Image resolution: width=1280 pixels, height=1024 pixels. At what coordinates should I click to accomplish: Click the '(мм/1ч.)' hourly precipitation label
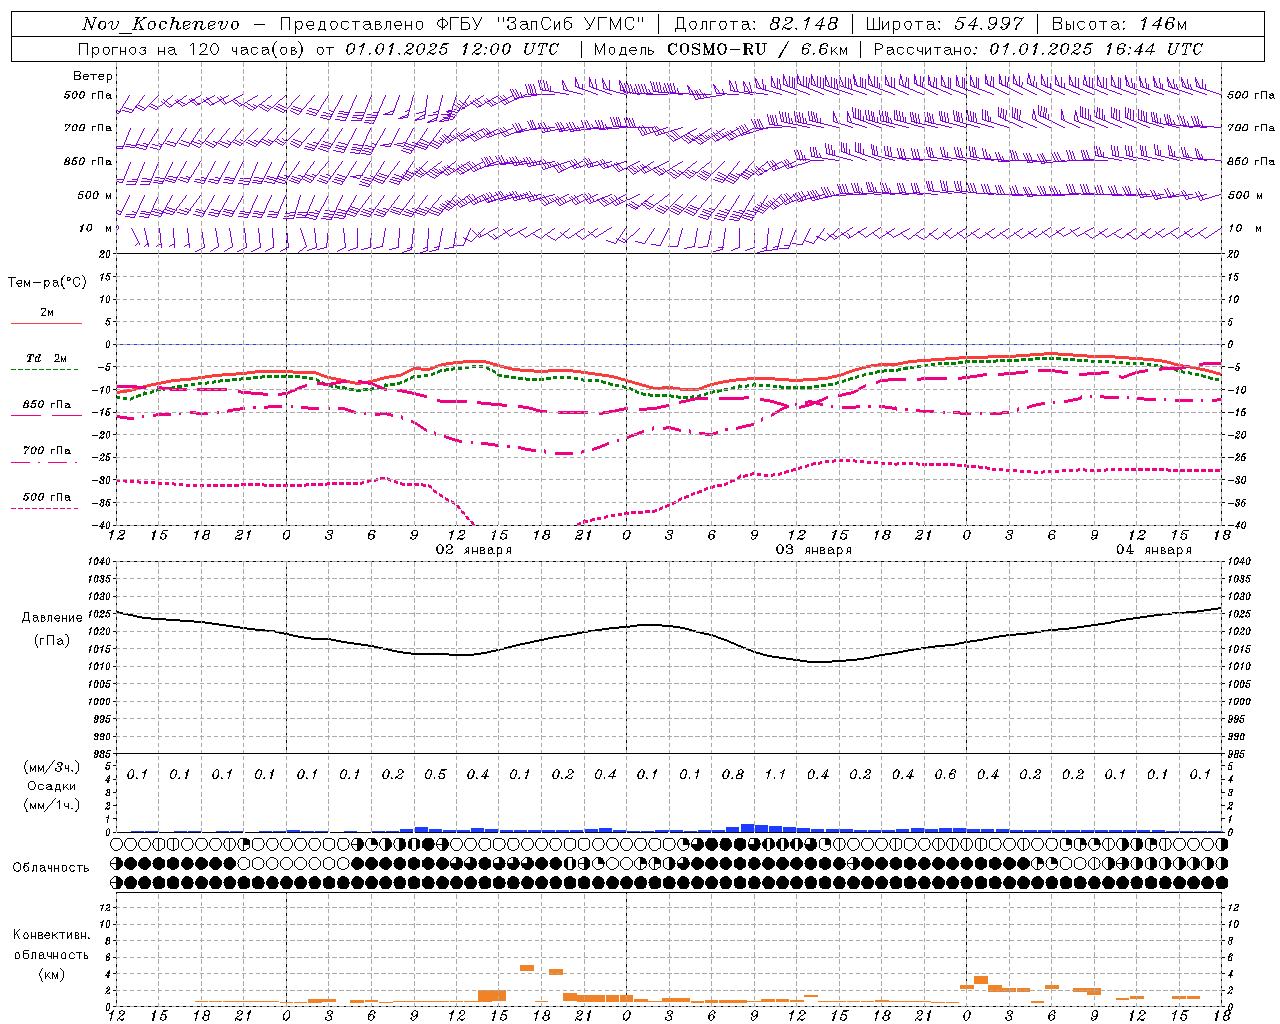point(52,805)
